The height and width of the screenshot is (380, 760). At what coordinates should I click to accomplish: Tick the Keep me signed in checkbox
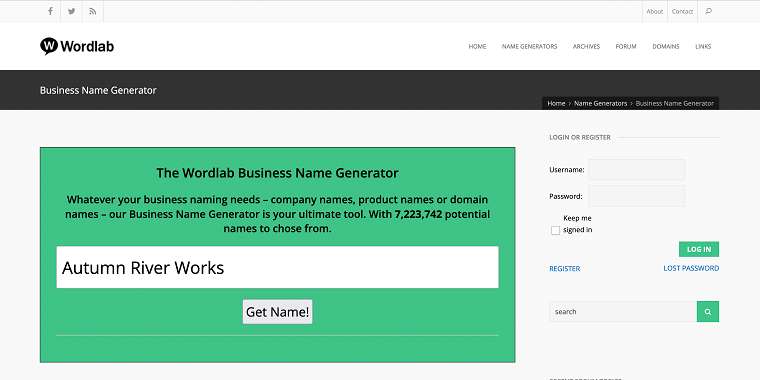[x=555, y=230]
